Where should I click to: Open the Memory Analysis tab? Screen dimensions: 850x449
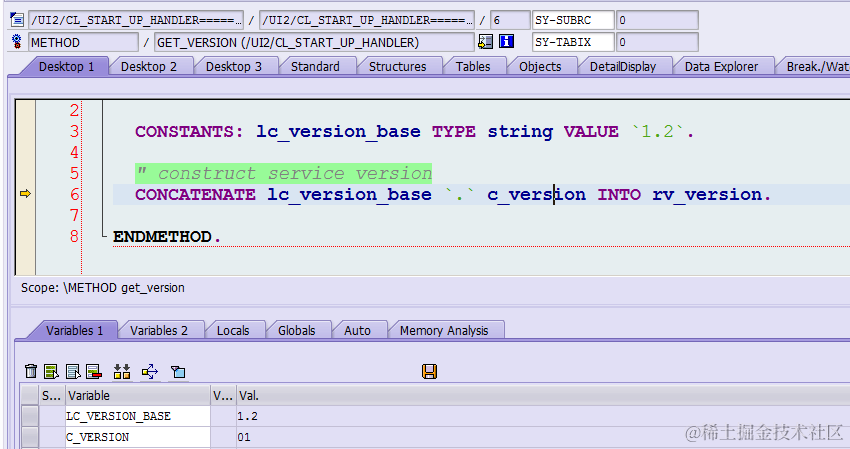tap(444, 331)
